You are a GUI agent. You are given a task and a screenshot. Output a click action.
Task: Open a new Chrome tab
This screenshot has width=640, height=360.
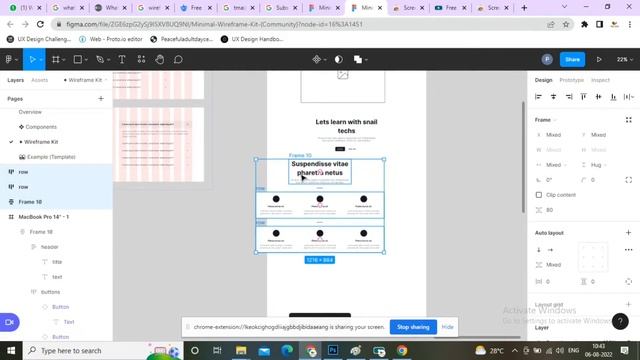point(524,8)
